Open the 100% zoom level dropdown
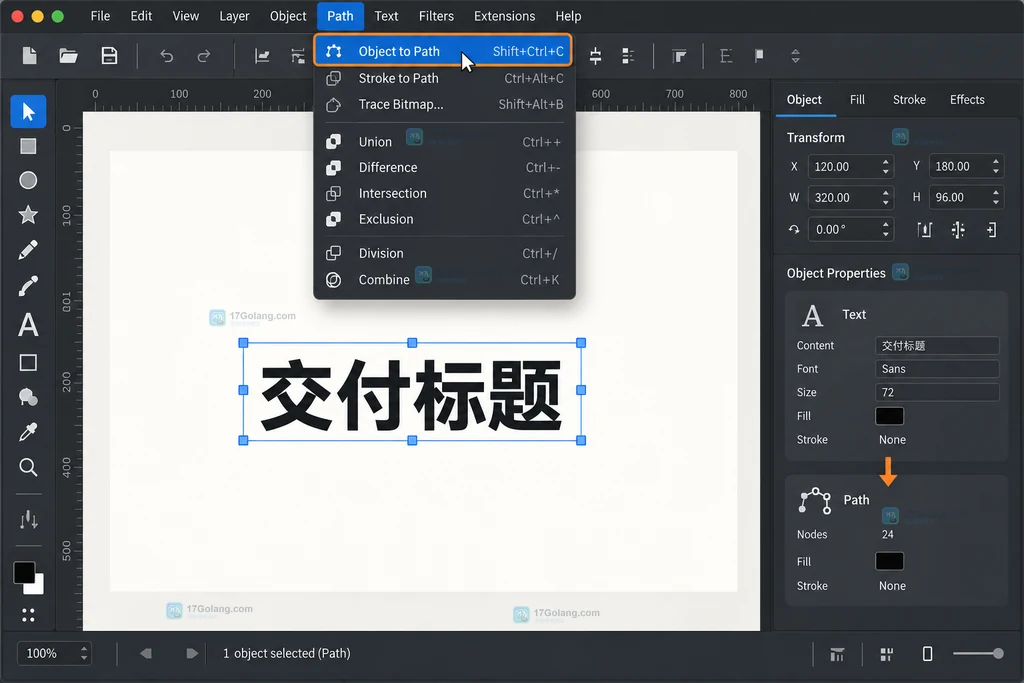The image size is (1024, 683). coord(54,654)
